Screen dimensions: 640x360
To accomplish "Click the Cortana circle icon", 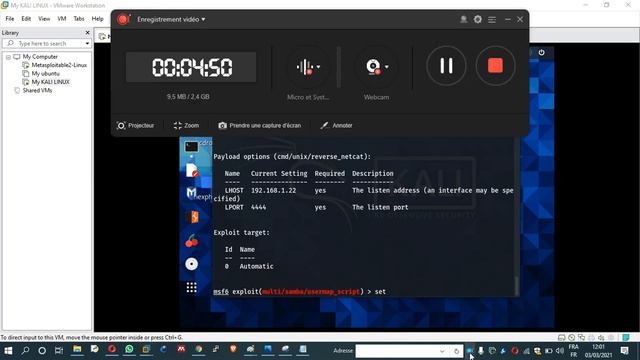I will pos(42,351).
